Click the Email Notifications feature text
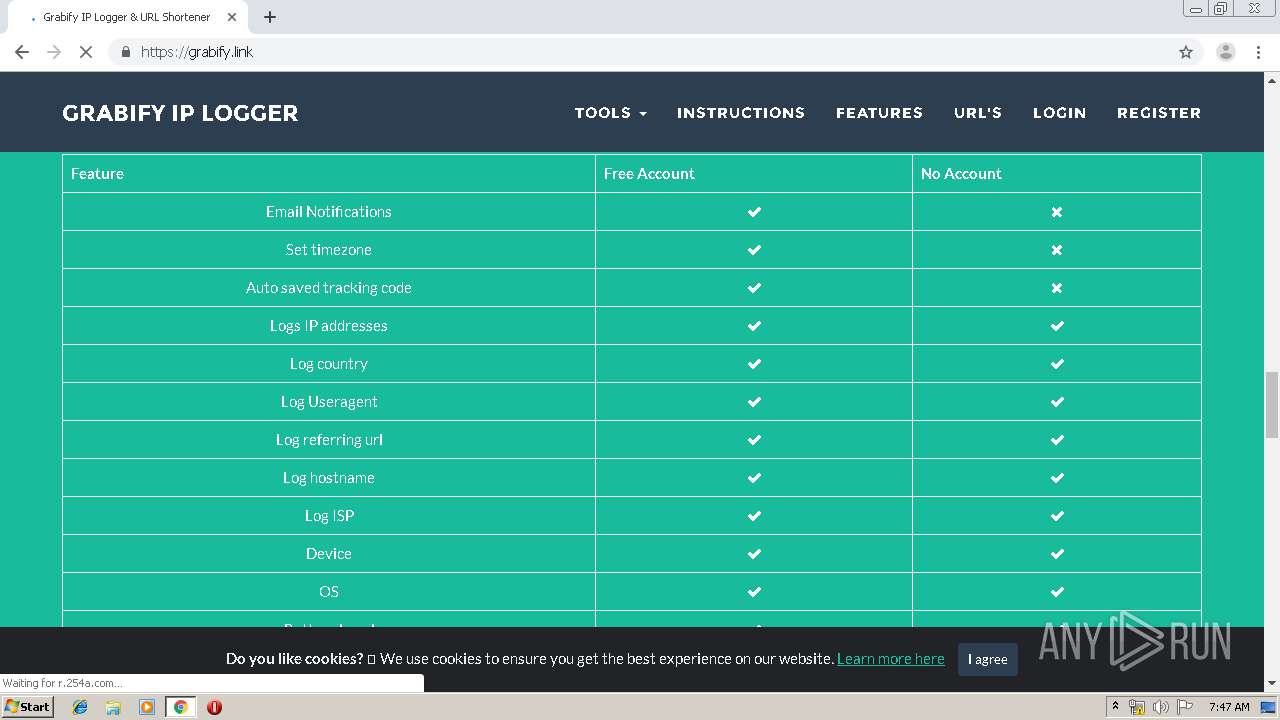Screen dimensions: 1280x720 [329, 212]
